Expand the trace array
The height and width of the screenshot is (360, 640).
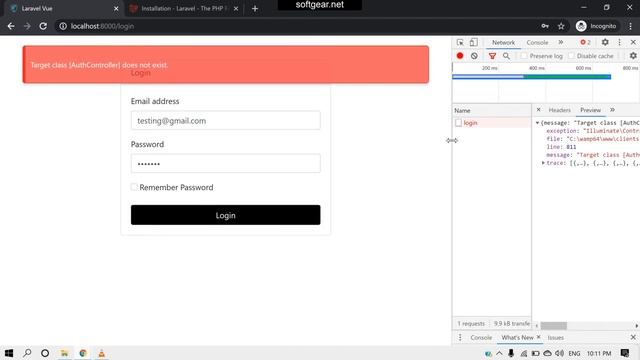(x=543, y=163)
